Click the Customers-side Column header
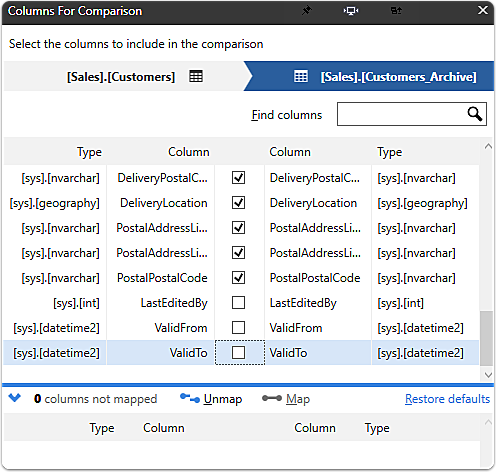Viewport: 496px width, 472px height. (x=189, y=152)
